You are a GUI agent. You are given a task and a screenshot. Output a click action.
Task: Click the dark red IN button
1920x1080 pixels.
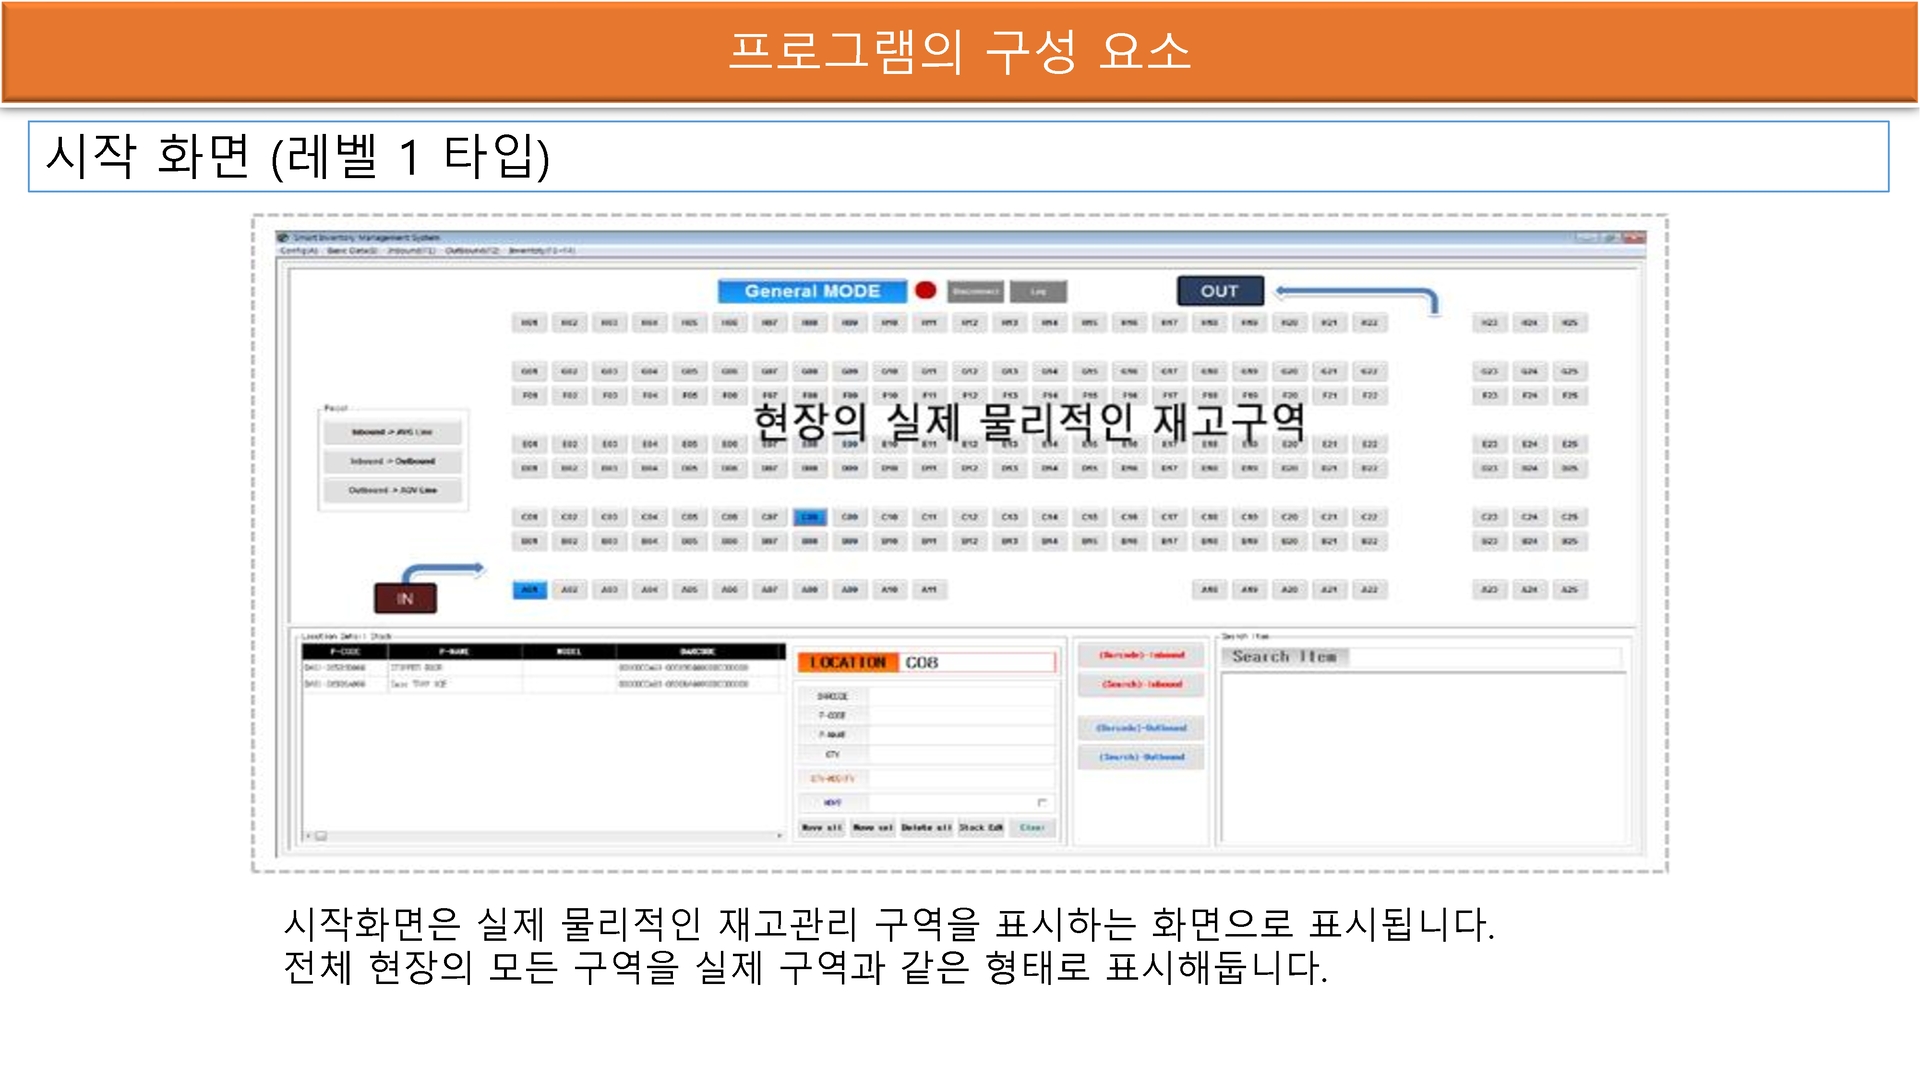(405, 598)
